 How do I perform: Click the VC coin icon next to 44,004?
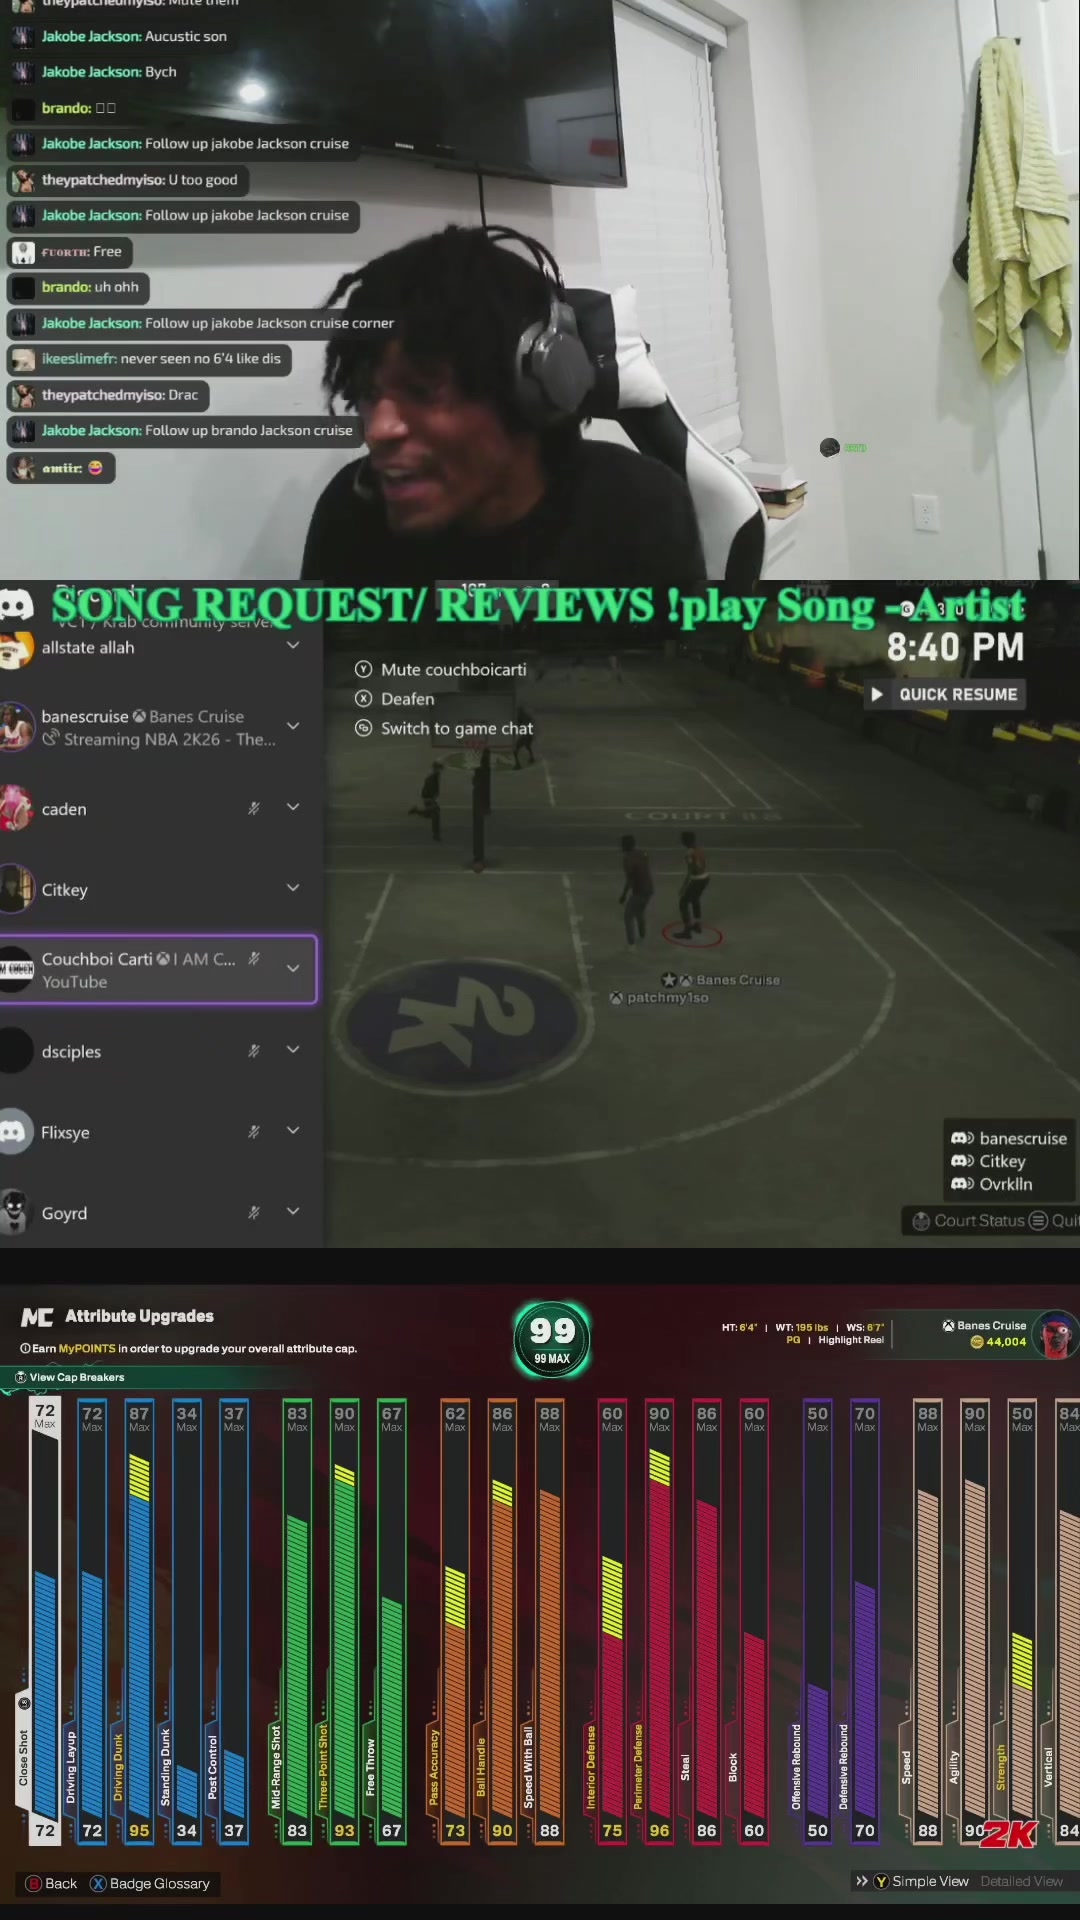click(977, 1342)
